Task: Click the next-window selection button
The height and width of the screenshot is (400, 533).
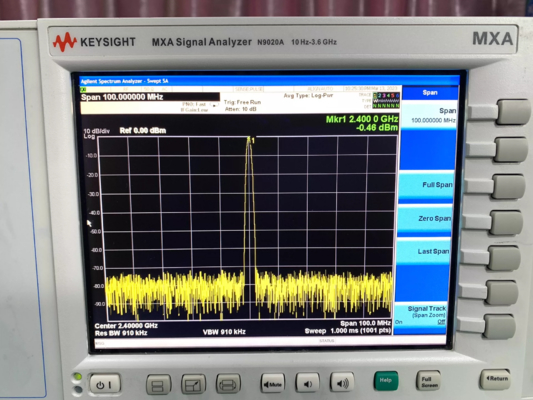Action: (x=228, y=384)
